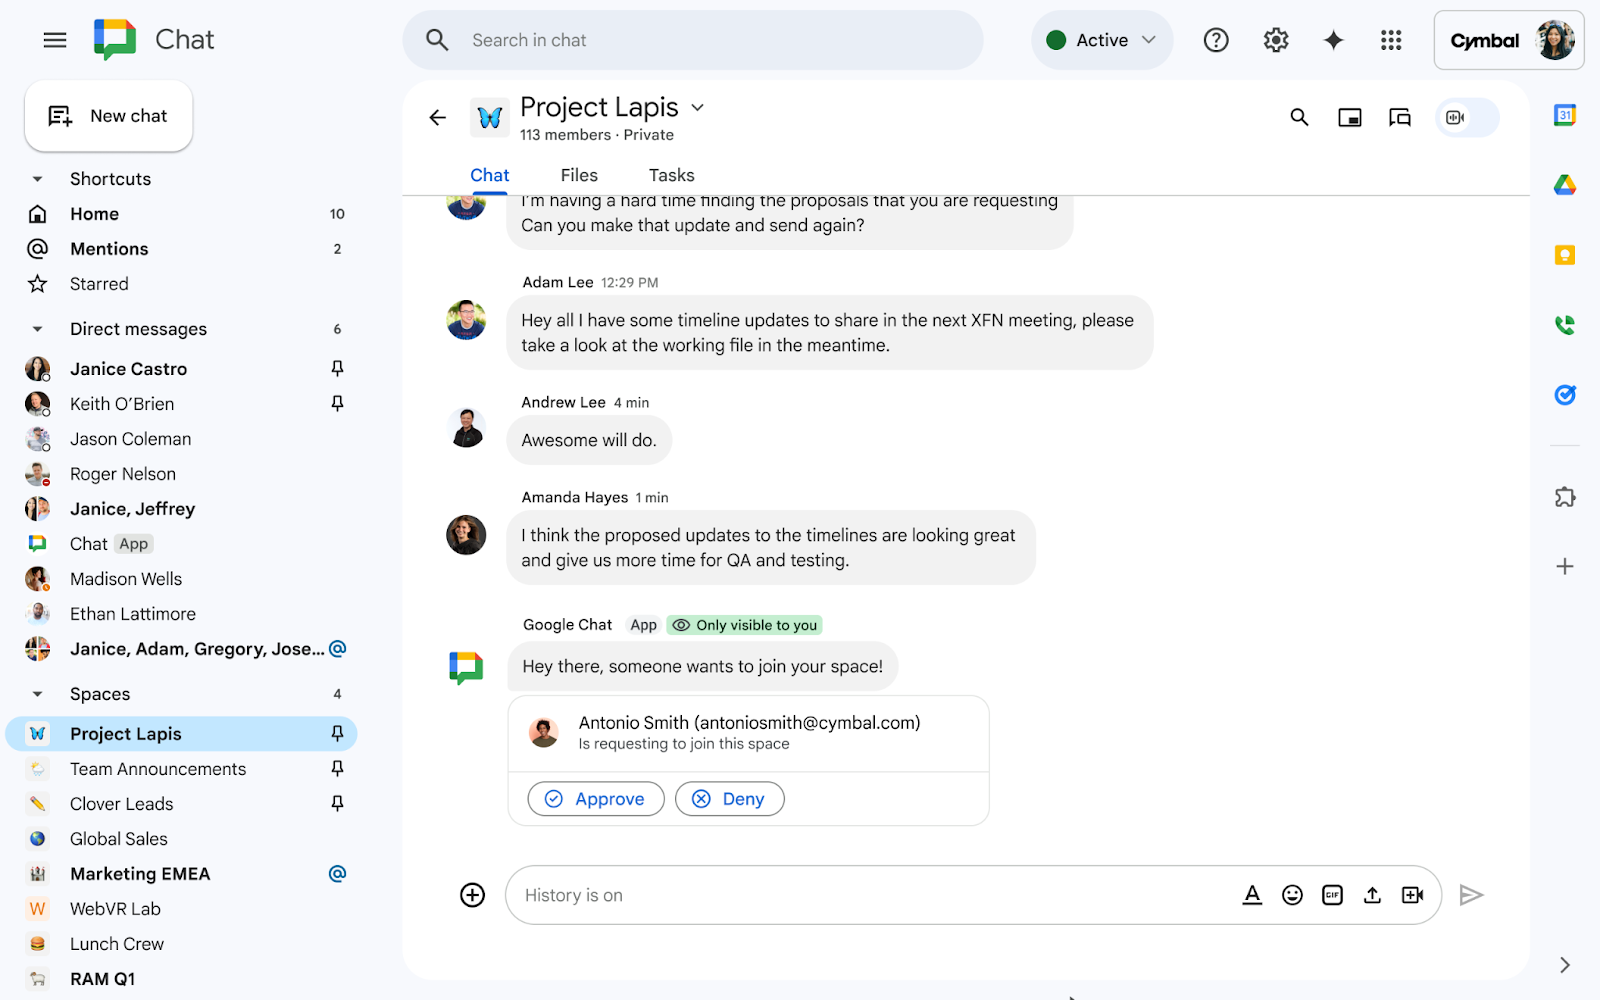Toggle pin on Team Announcements space

(337, 769)
